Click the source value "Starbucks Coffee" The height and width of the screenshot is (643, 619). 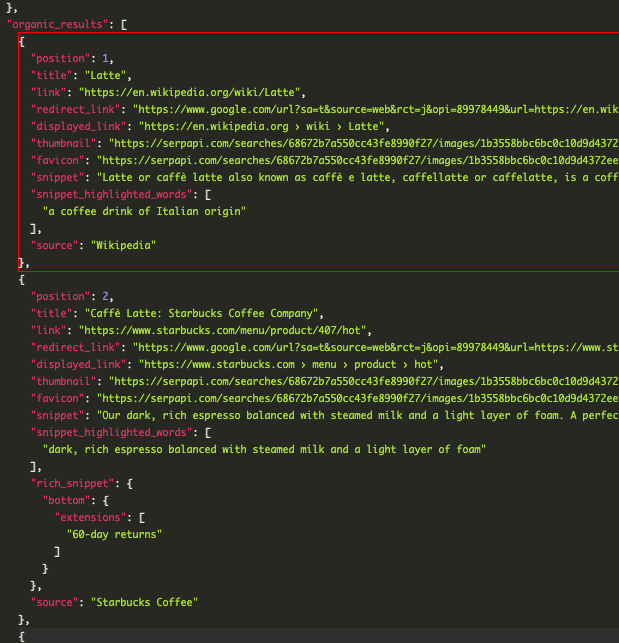click(144, 602)
